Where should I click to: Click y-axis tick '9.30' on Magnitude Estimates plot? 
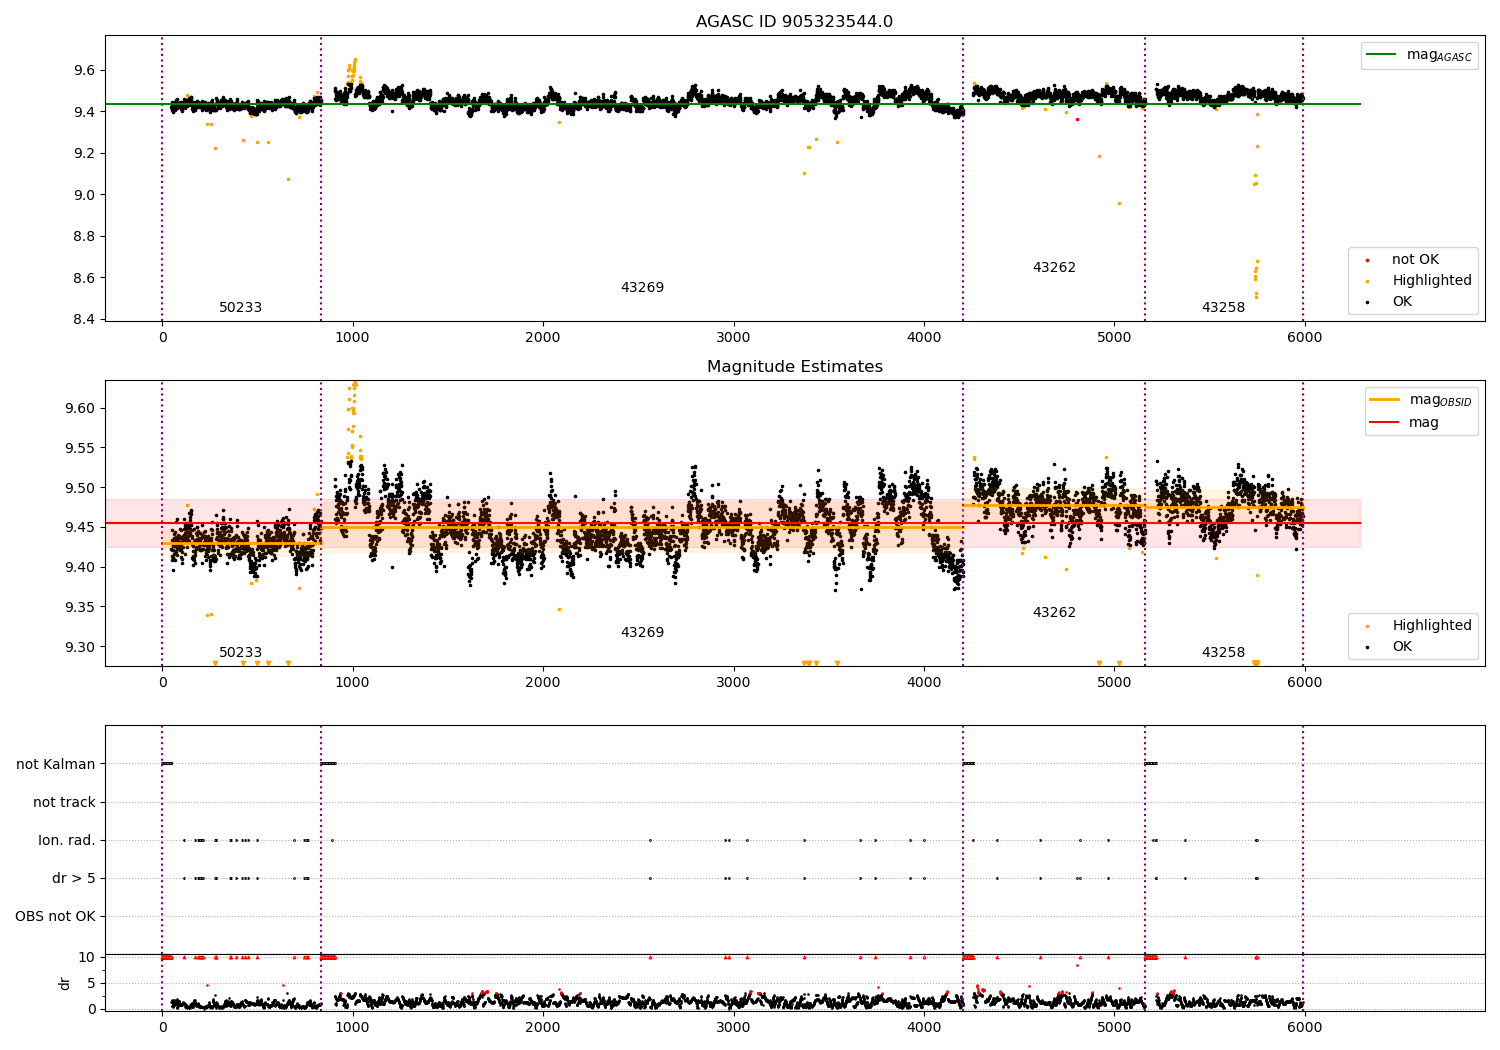(80, 647)
